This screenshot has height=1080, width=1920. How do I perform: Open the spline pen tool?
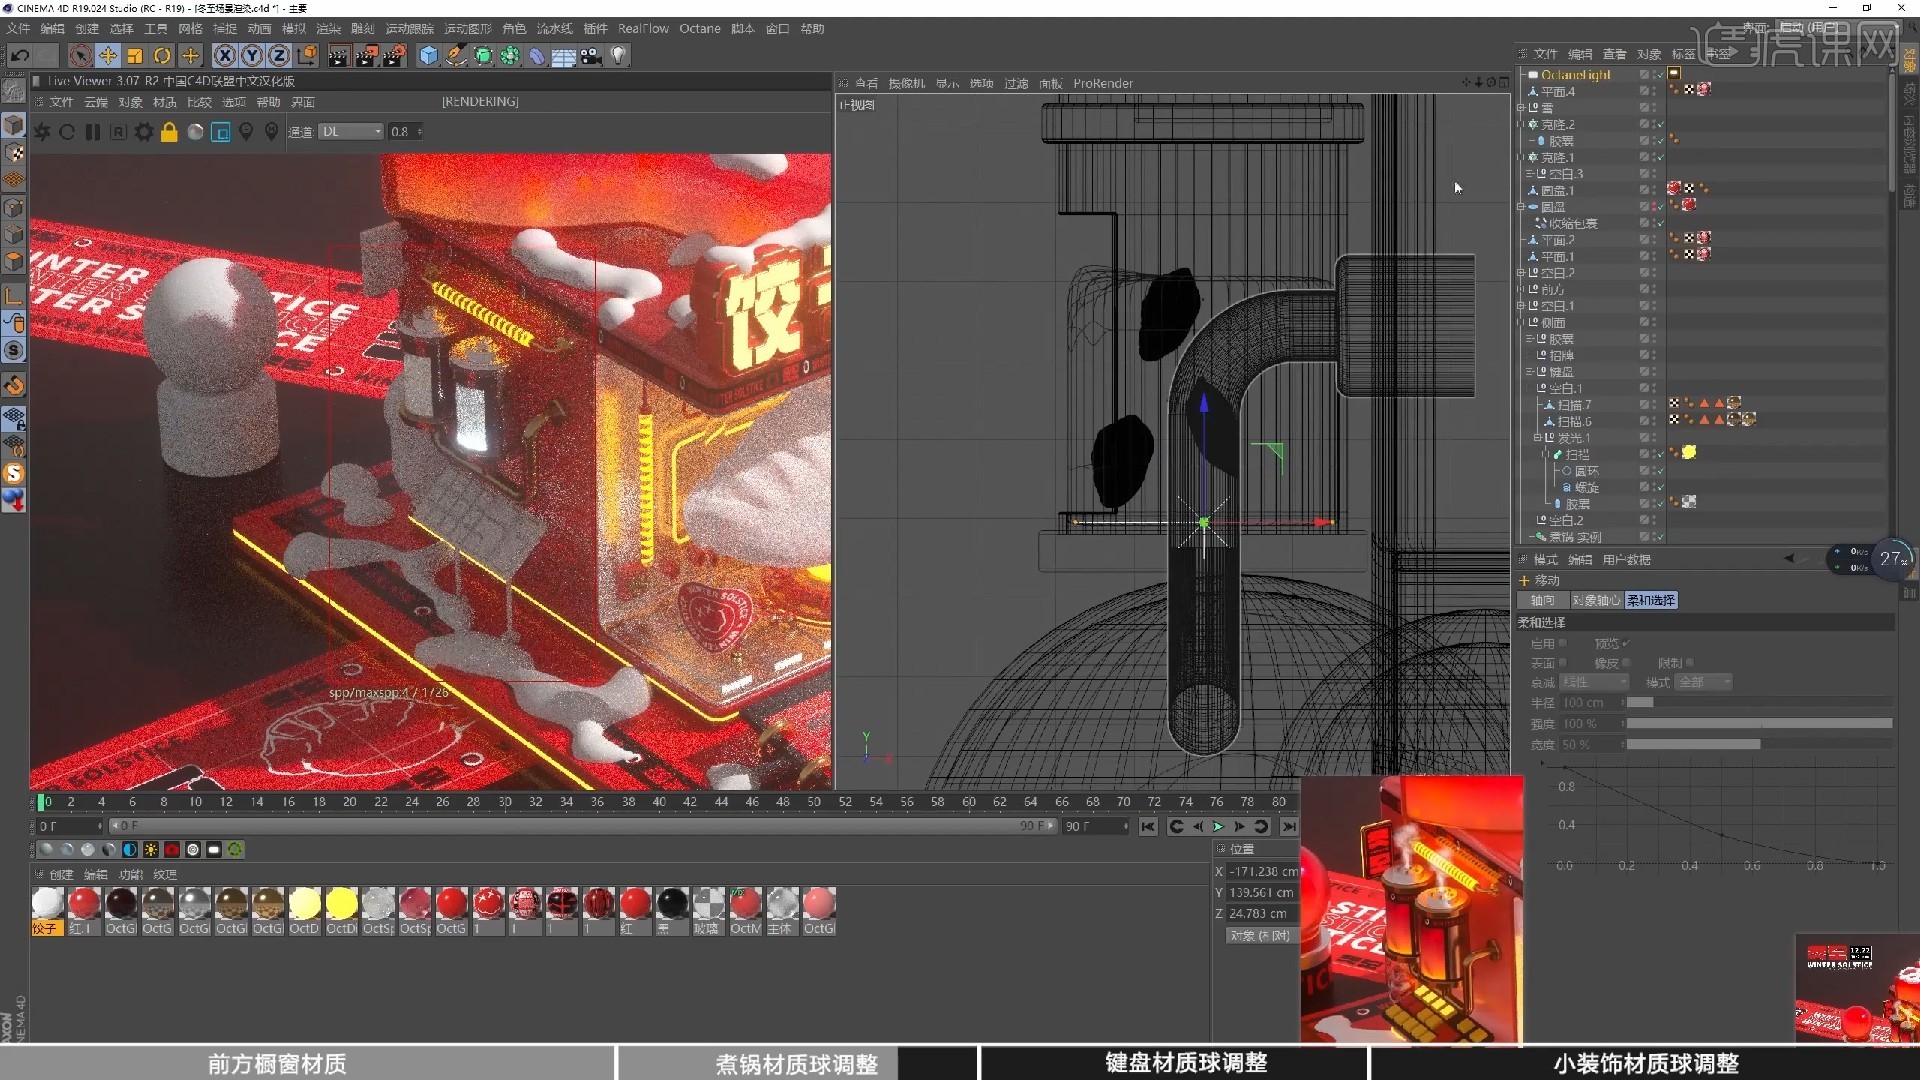(456, 56)
